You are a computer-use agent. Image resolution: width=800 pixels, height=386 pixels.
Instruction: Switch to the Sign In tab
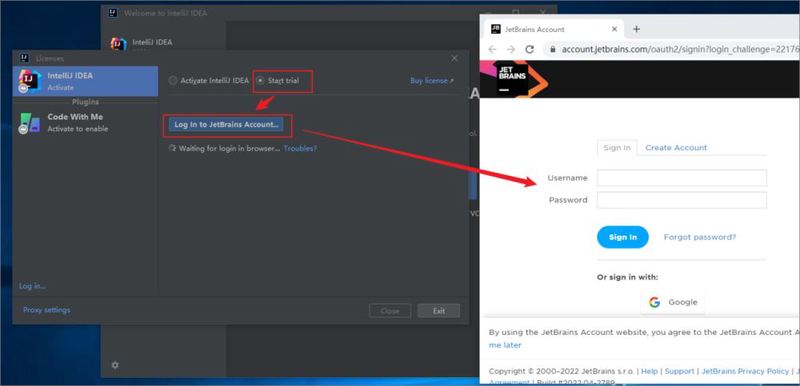[x=617, y=148]
